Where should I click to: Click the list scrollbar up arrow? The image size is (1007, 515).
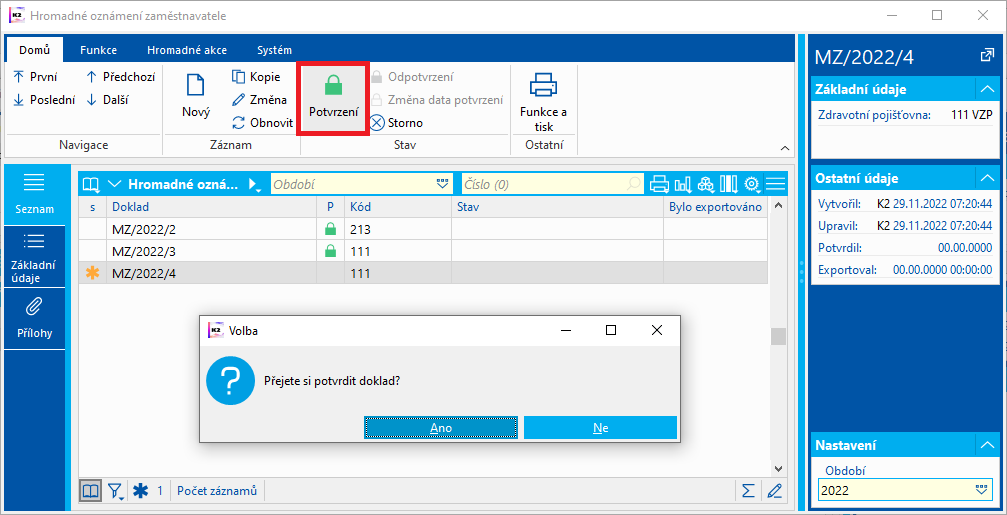(x=778, y=205)
